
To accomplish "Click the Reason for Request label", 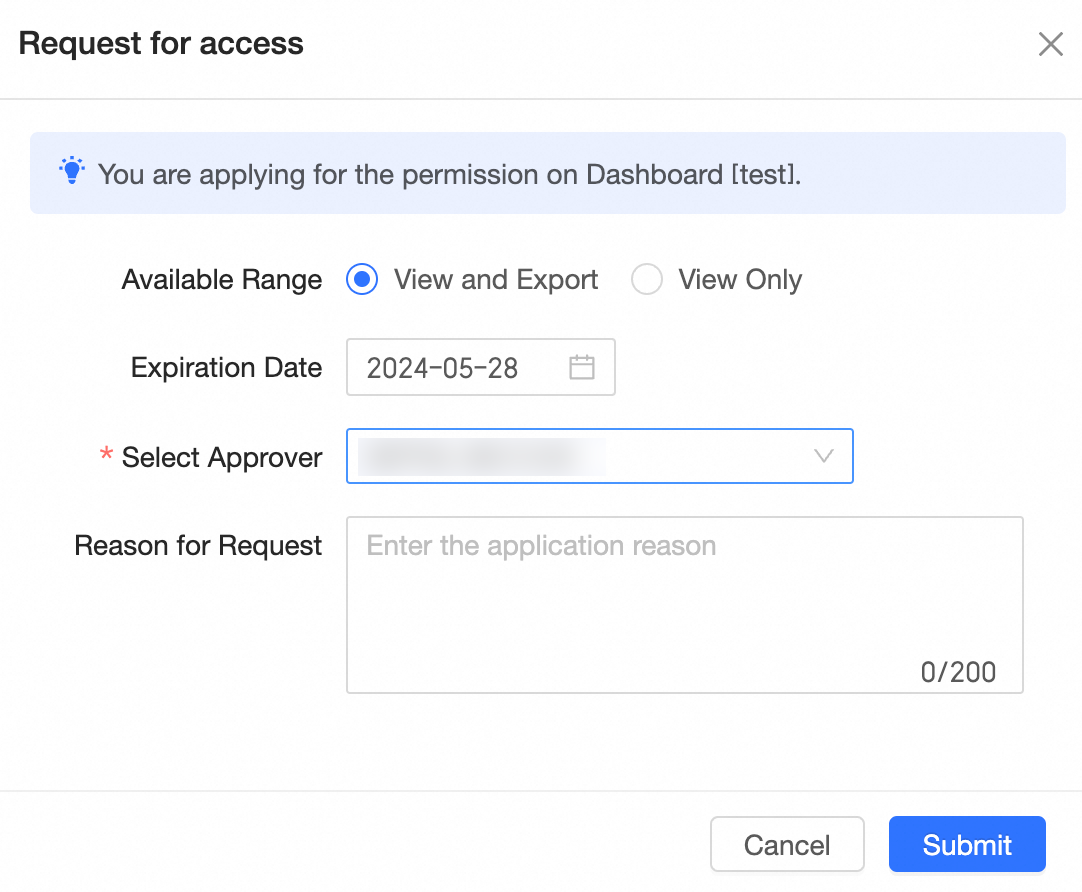I will point(198,546).
